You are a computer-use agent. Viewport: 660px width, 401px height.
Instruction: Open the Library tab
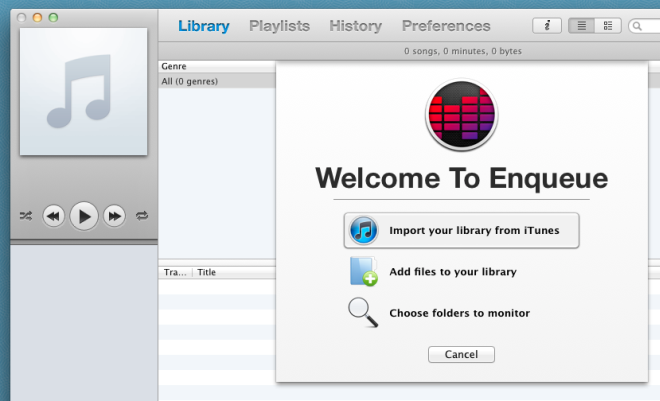coord(204,26)
